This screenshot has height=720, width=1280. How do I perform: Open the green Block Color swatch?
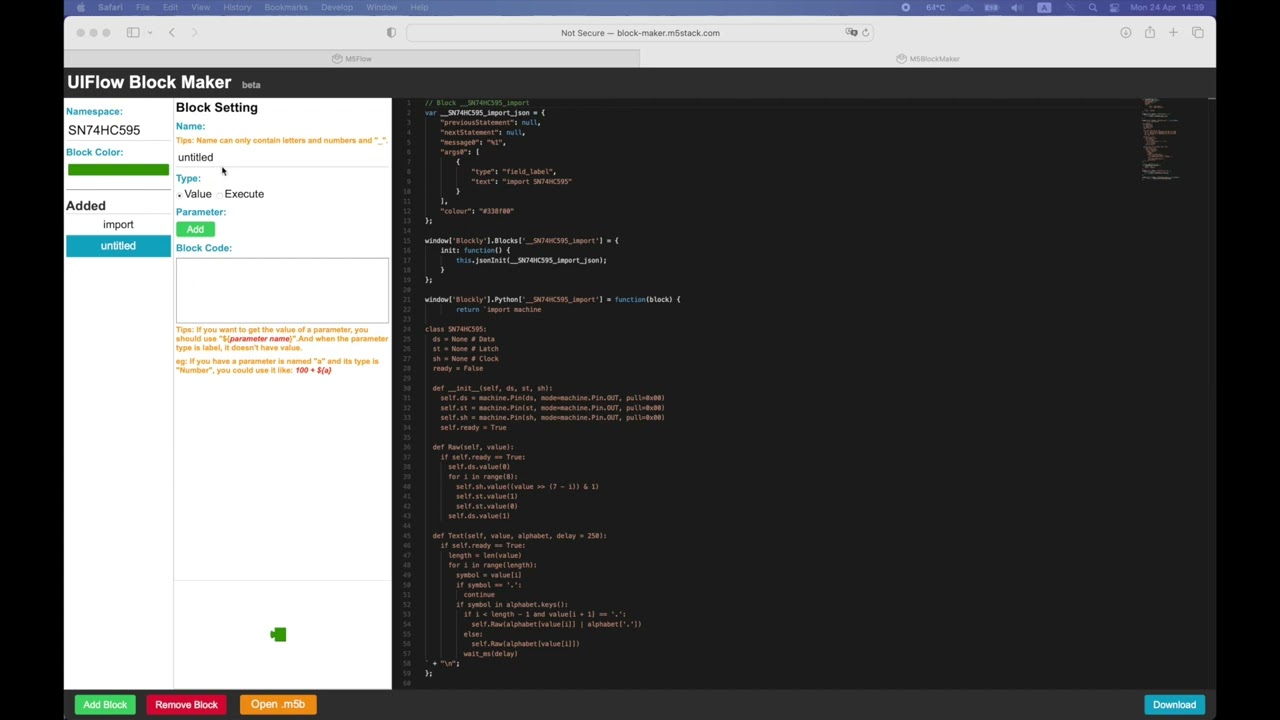[118, 169]
